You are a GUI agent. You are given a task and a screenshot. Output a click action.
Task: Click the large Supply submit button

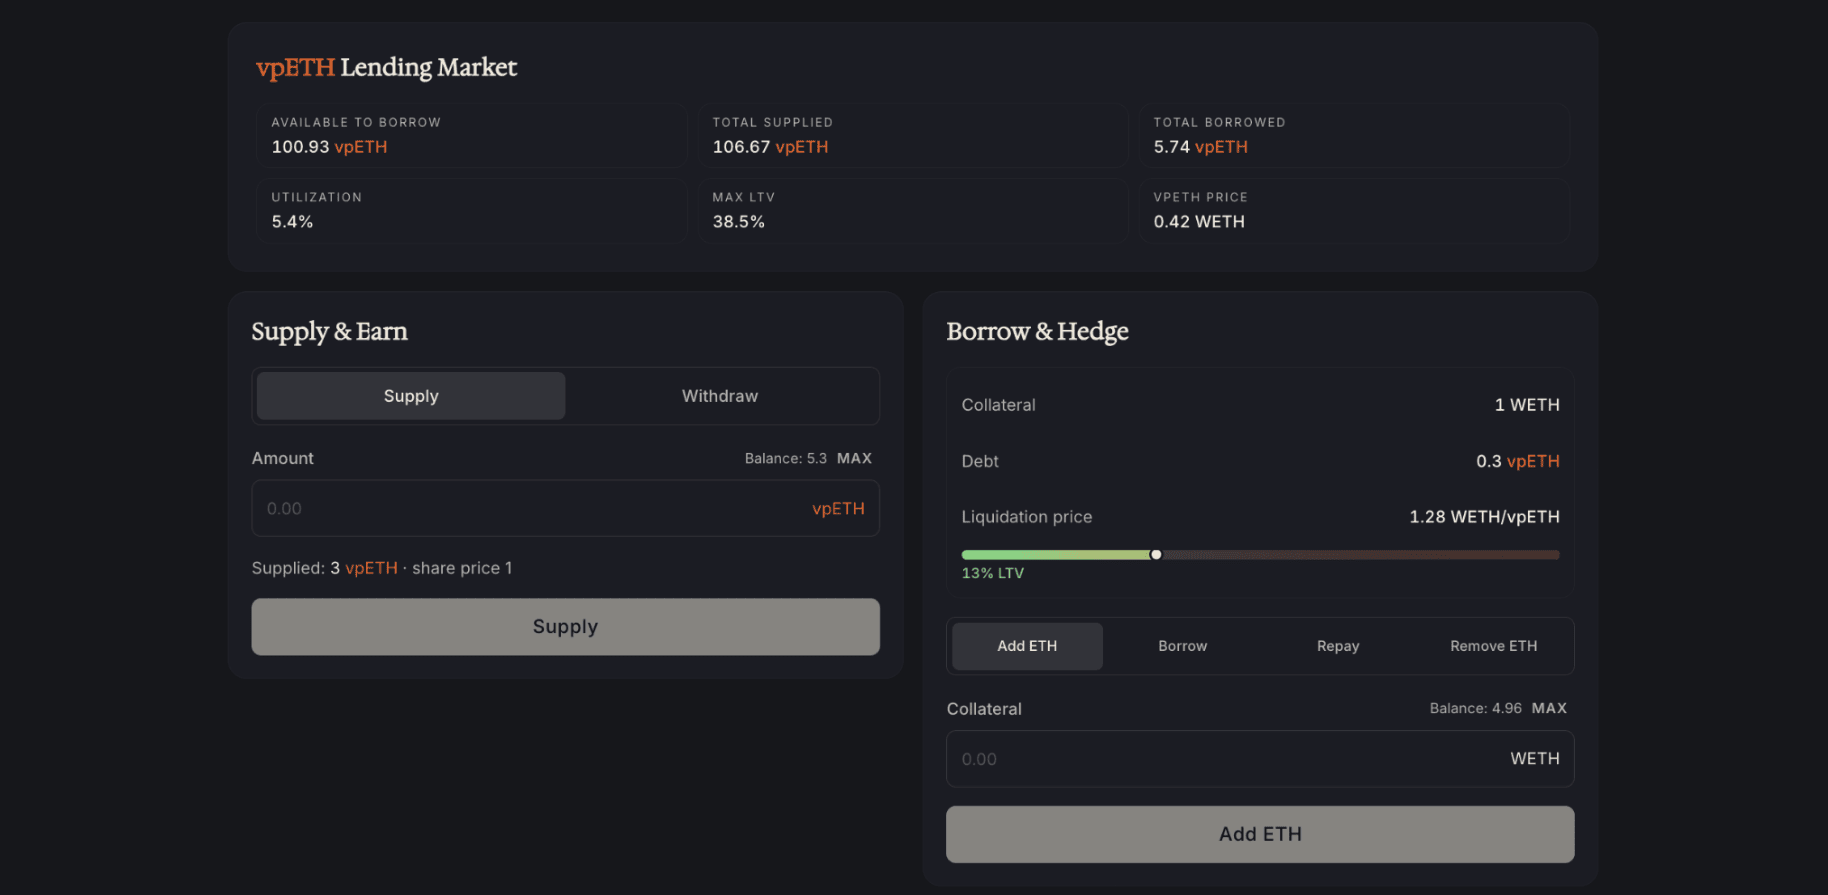click(x=566, y=627)
